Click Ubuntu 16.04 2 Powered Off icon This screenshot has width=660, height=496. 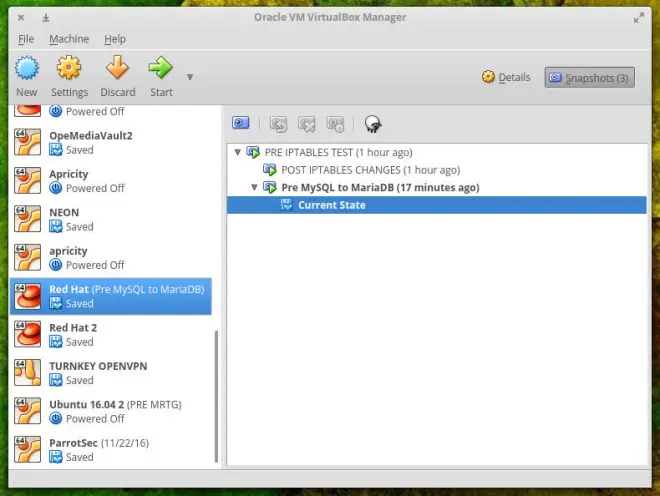coord(56,419)
